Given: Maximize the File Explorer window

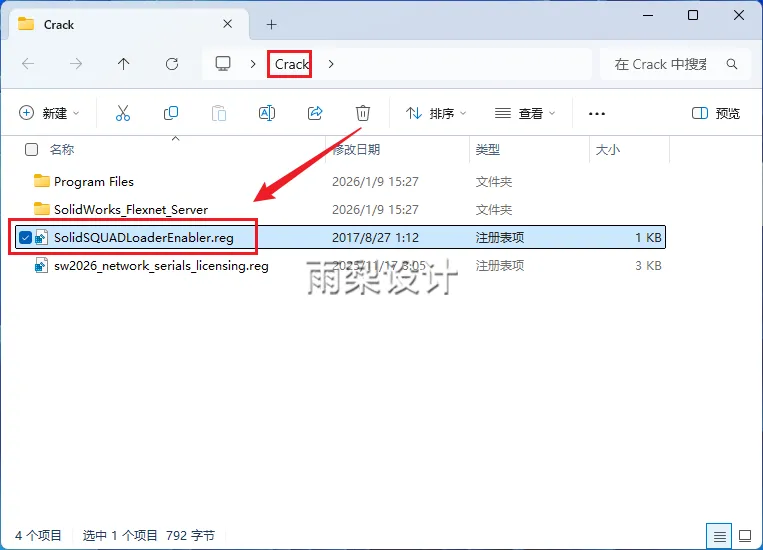Looking at the screenshot, I should (x=693, y=16).
